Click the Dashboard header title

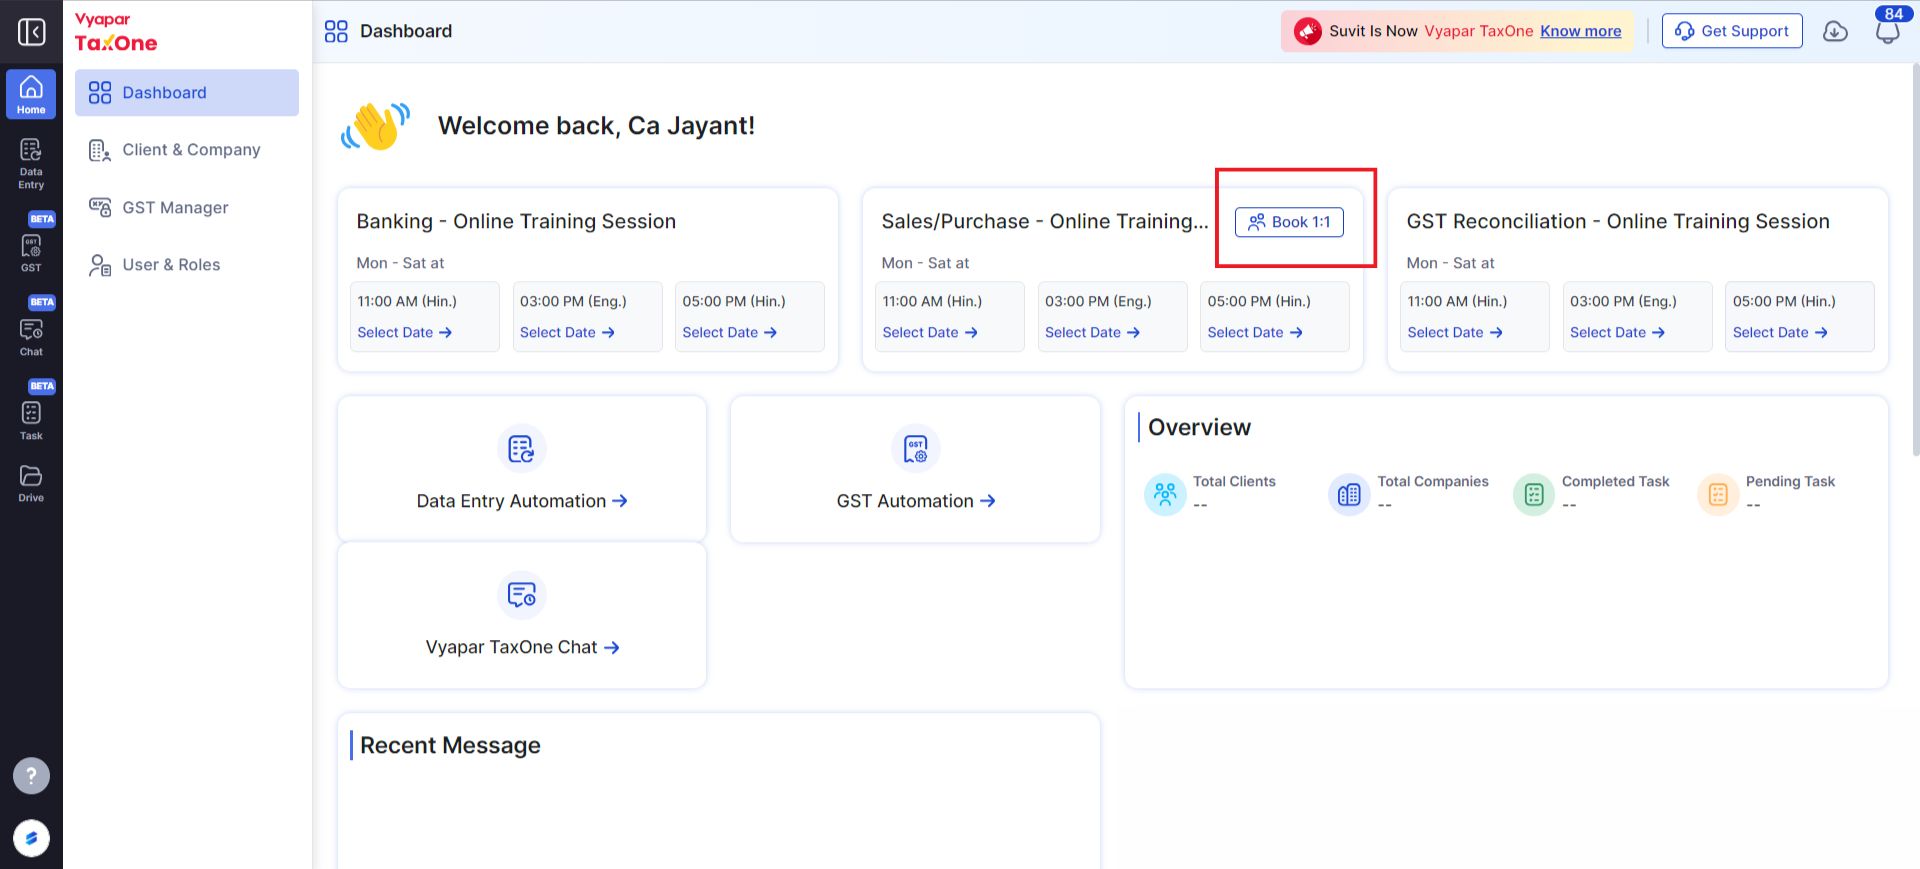[406, 31]
